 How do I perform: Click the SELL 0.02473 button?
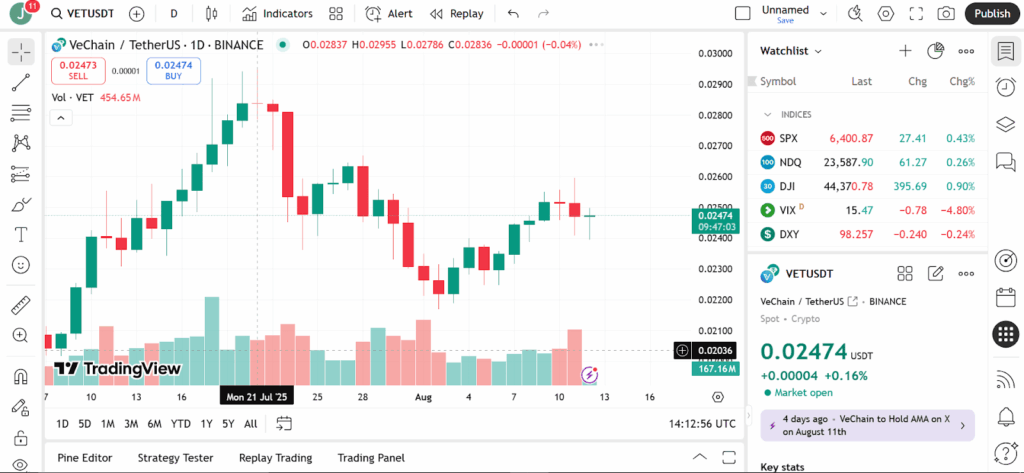point(78,71)
